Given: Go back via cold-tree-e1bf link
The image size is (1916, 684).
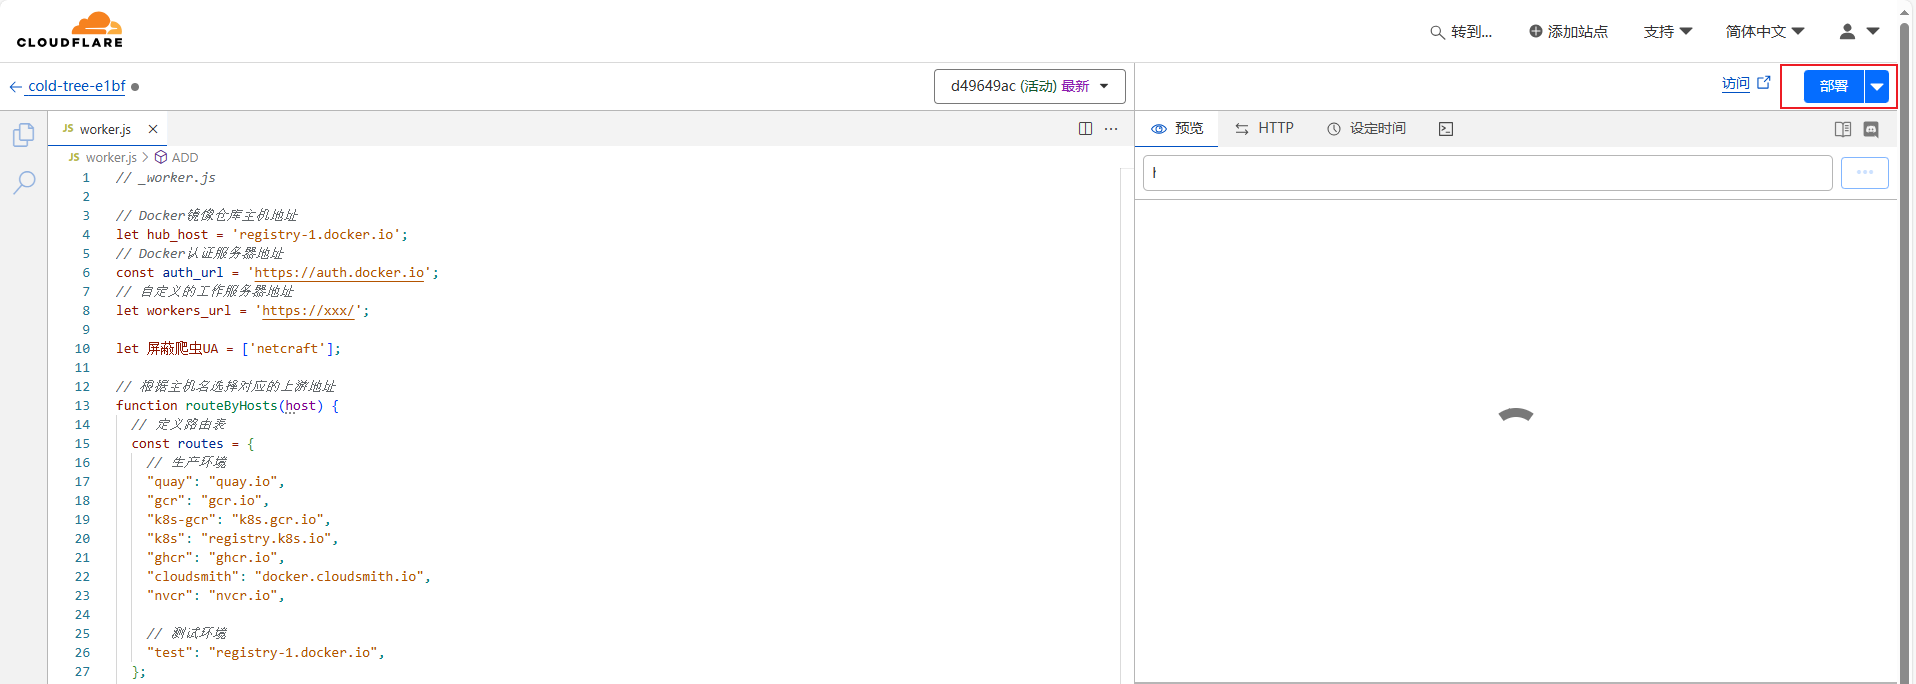Looking at the screenshot, I should pyautogui.click(x=76, y=86).
